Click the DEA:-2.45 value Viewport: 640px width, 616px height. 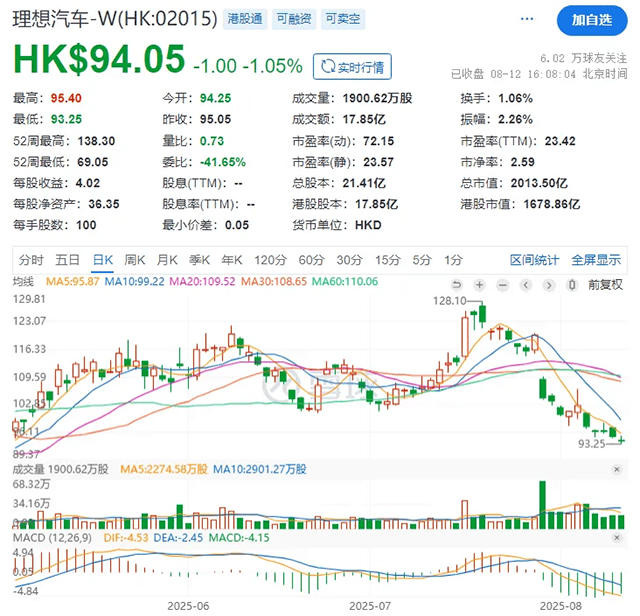pyautogui.click(x=178, y=538)
